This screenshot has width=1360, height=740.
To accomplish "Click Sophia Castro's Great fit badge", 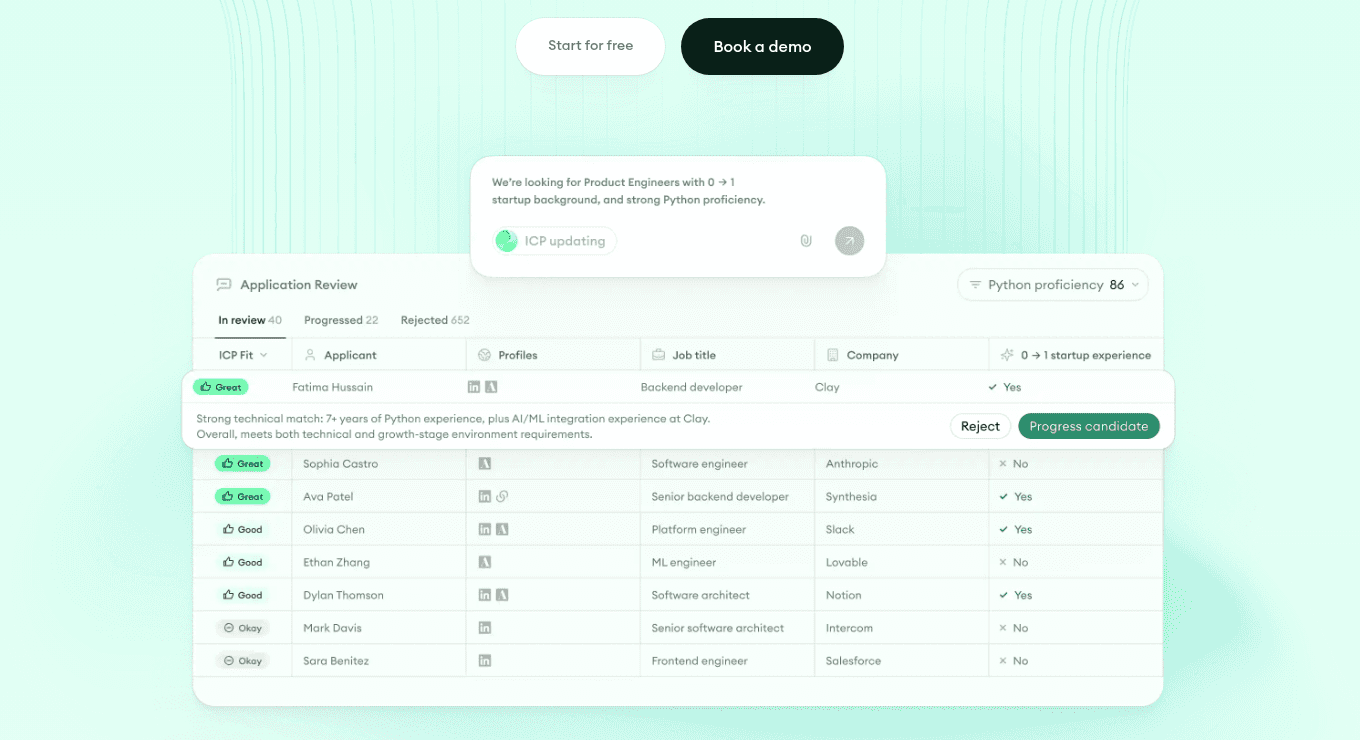I will (x=242, y=464).
